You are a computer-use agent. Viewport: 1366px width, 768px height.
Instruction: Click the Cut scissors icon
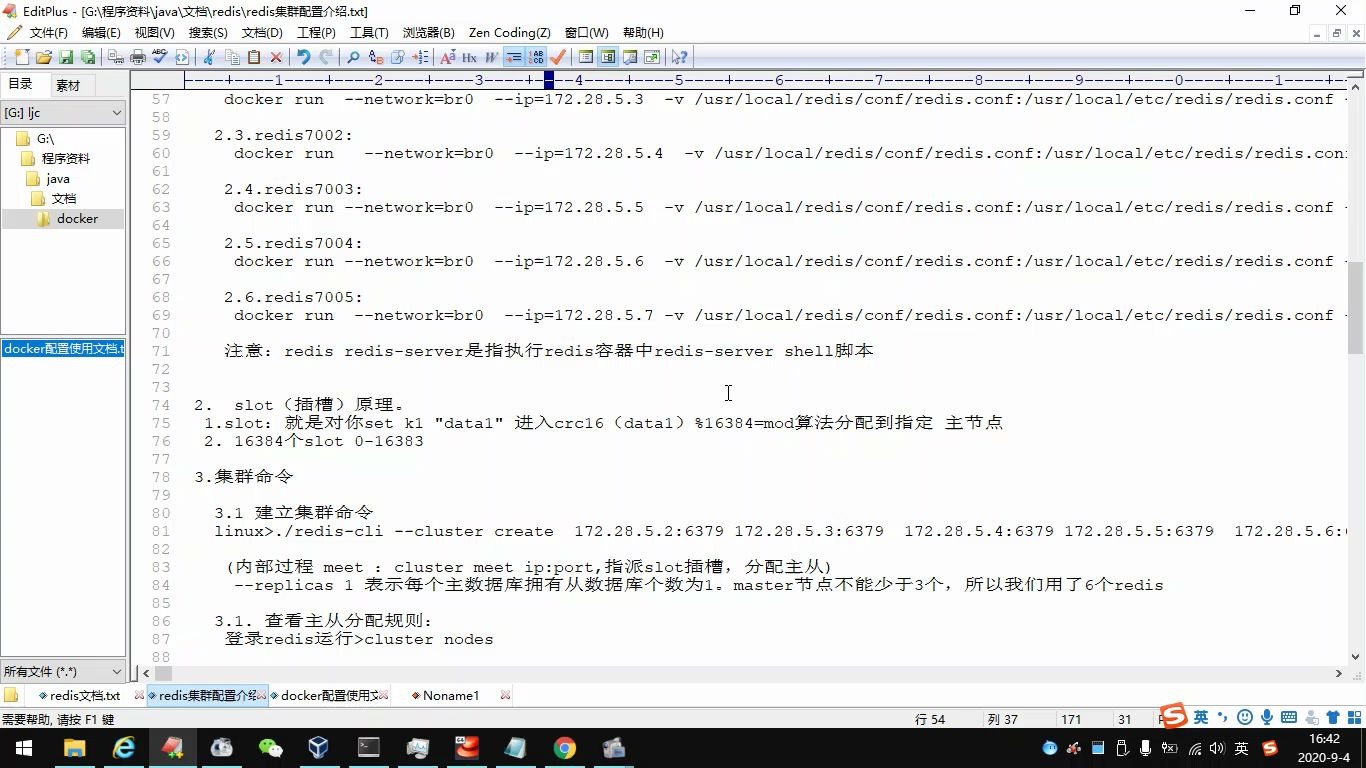pos(210,57)
